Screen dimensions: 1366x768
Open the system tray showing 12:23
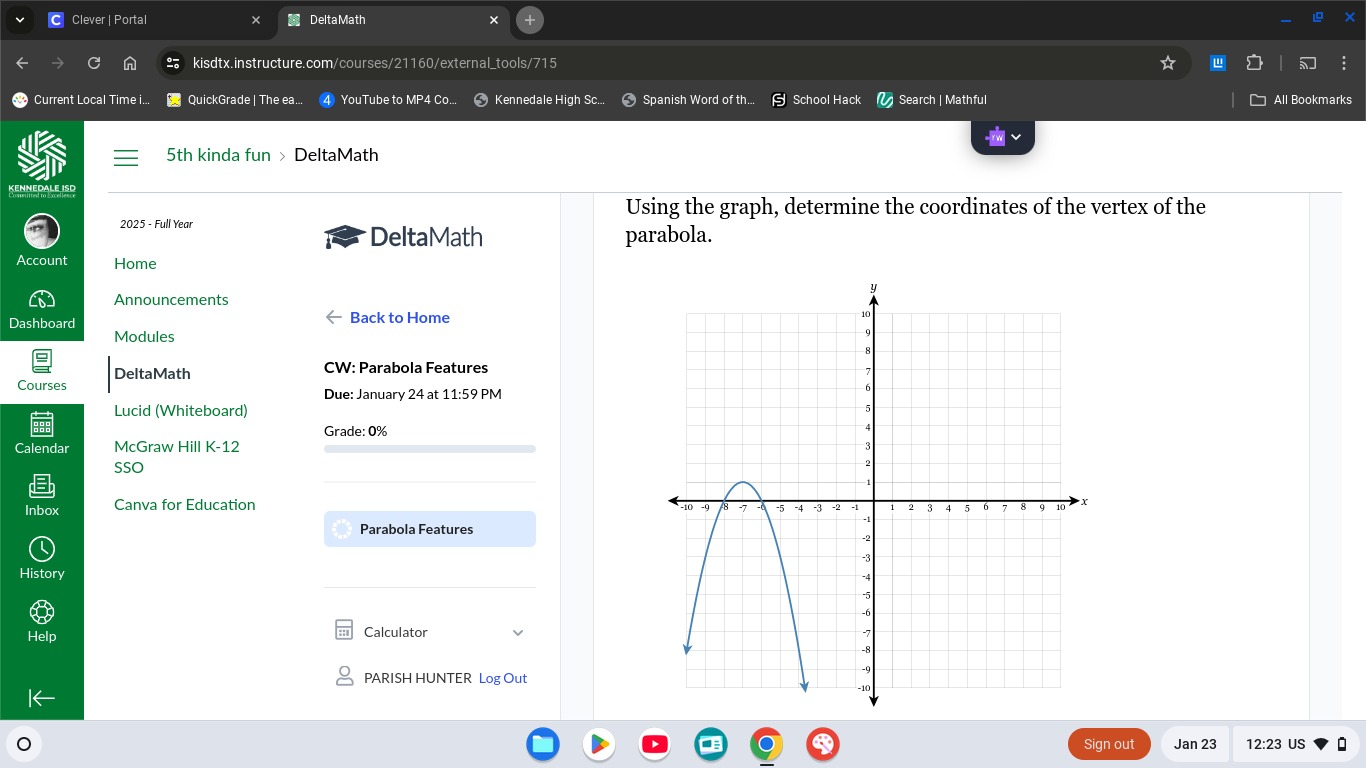pos(1297,744)
